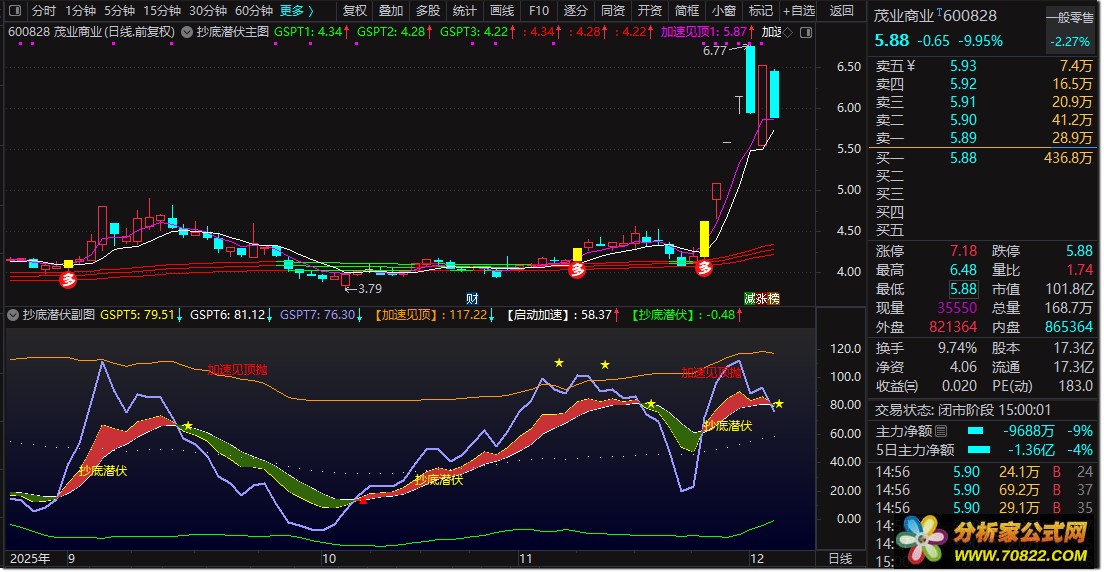Open 复权 price adjustment option
Viewport: 1104px width, 572px height.
pos(355,11)
